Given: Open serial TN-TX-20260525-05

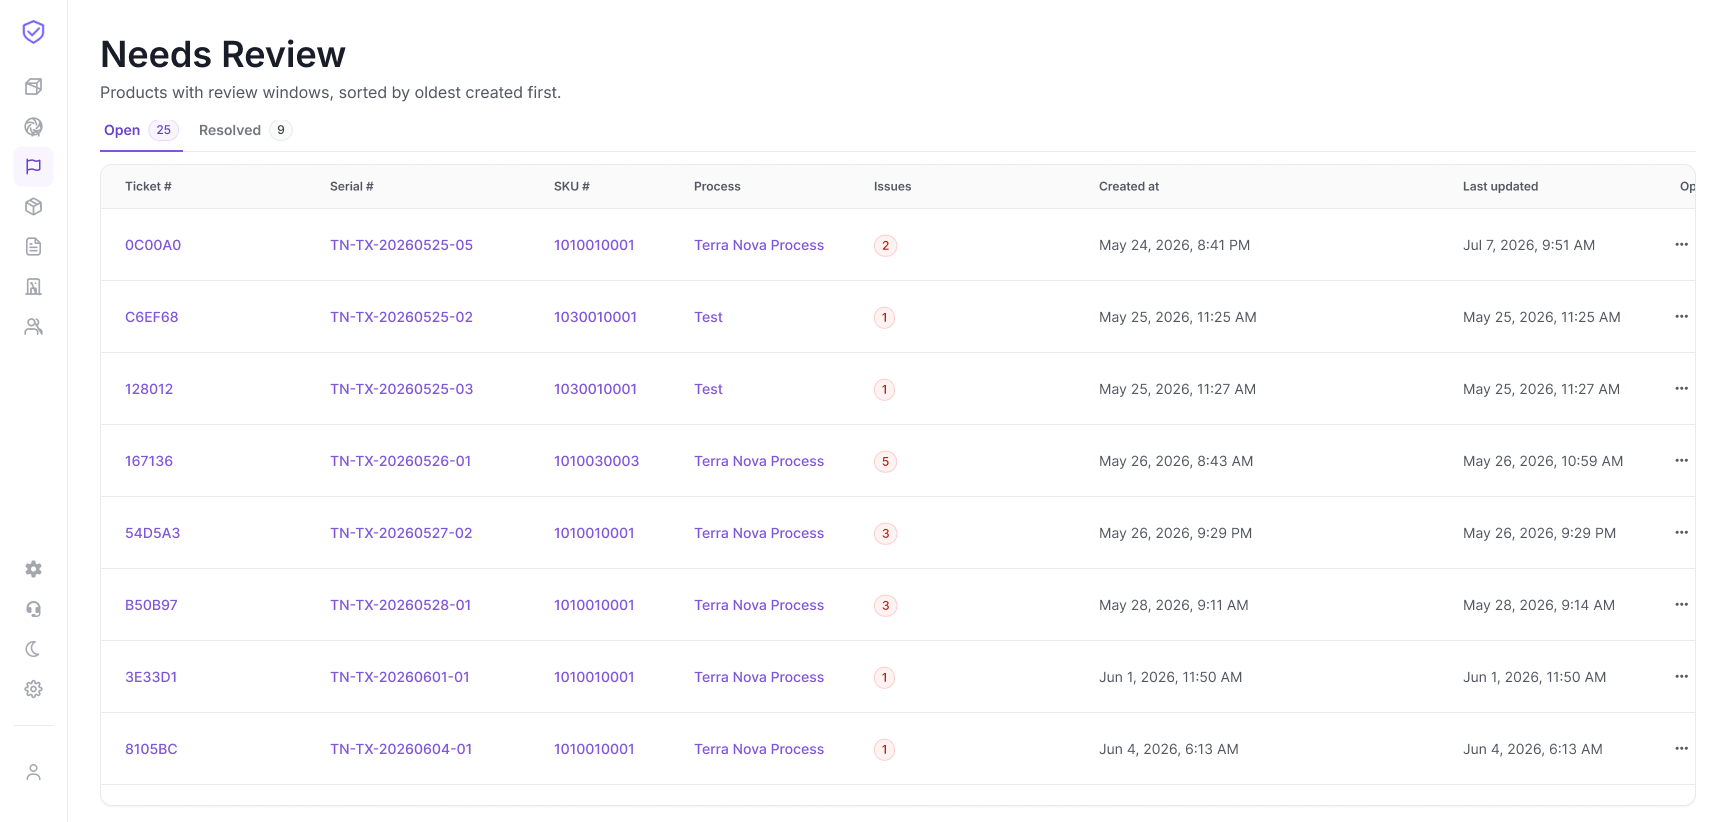Looking at the screenshot, I should [401, 245].
